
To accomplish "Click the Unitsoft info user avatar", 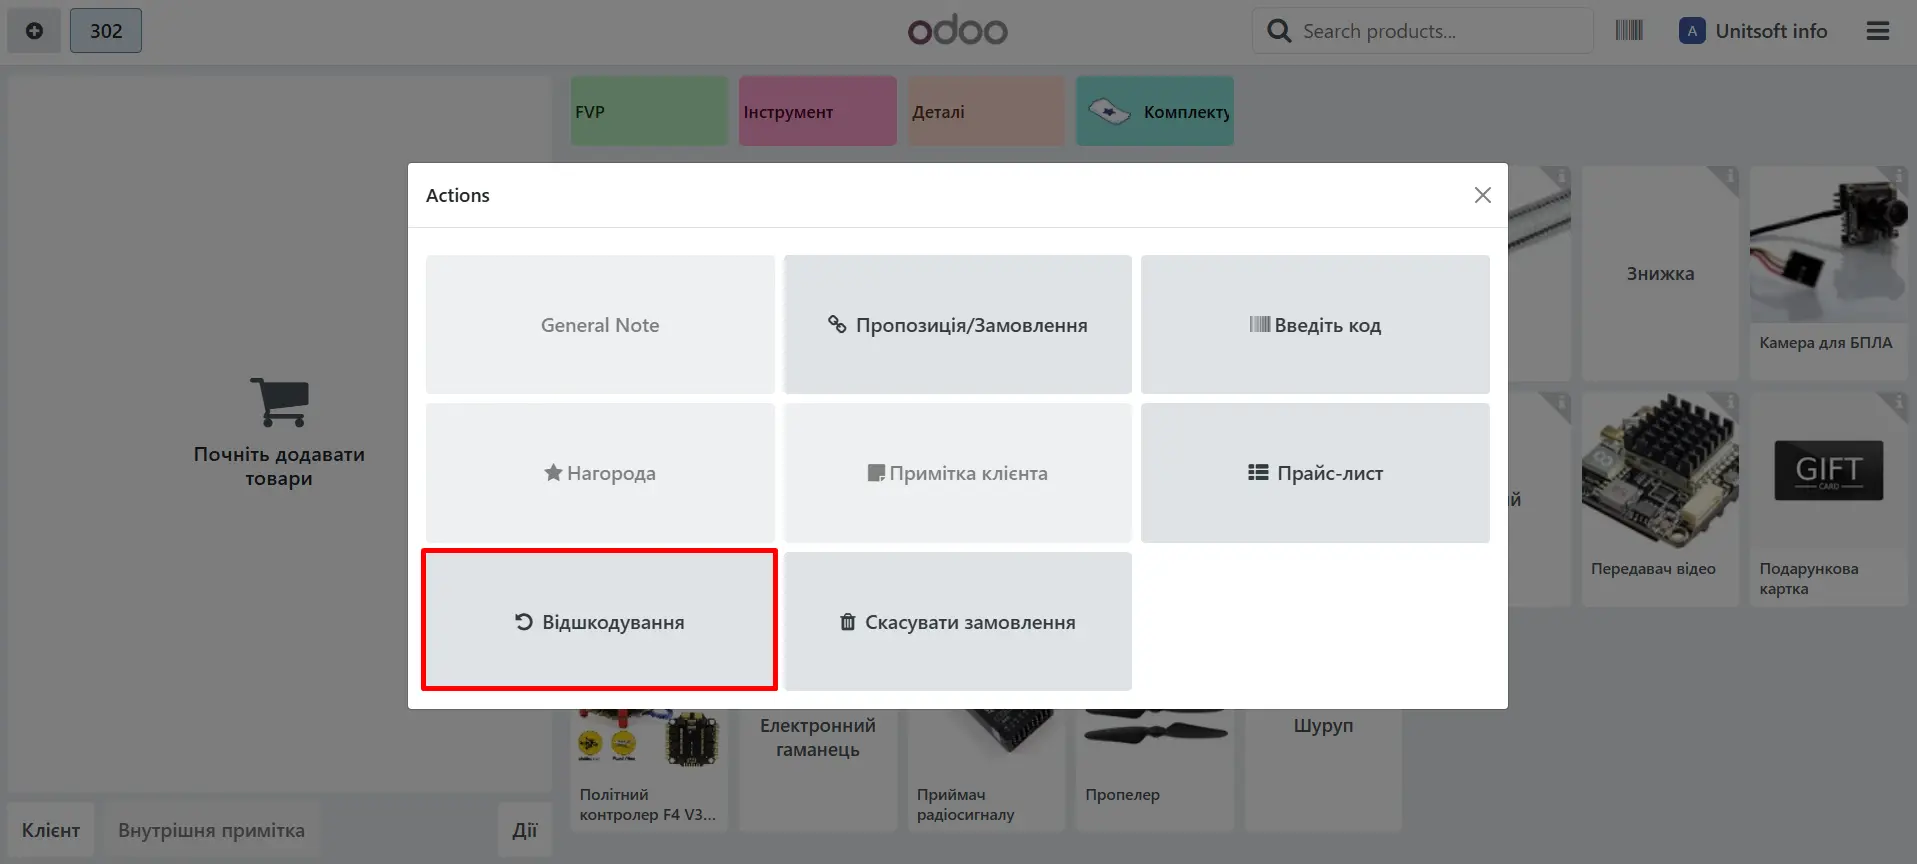I will [x=1691, y=31].
